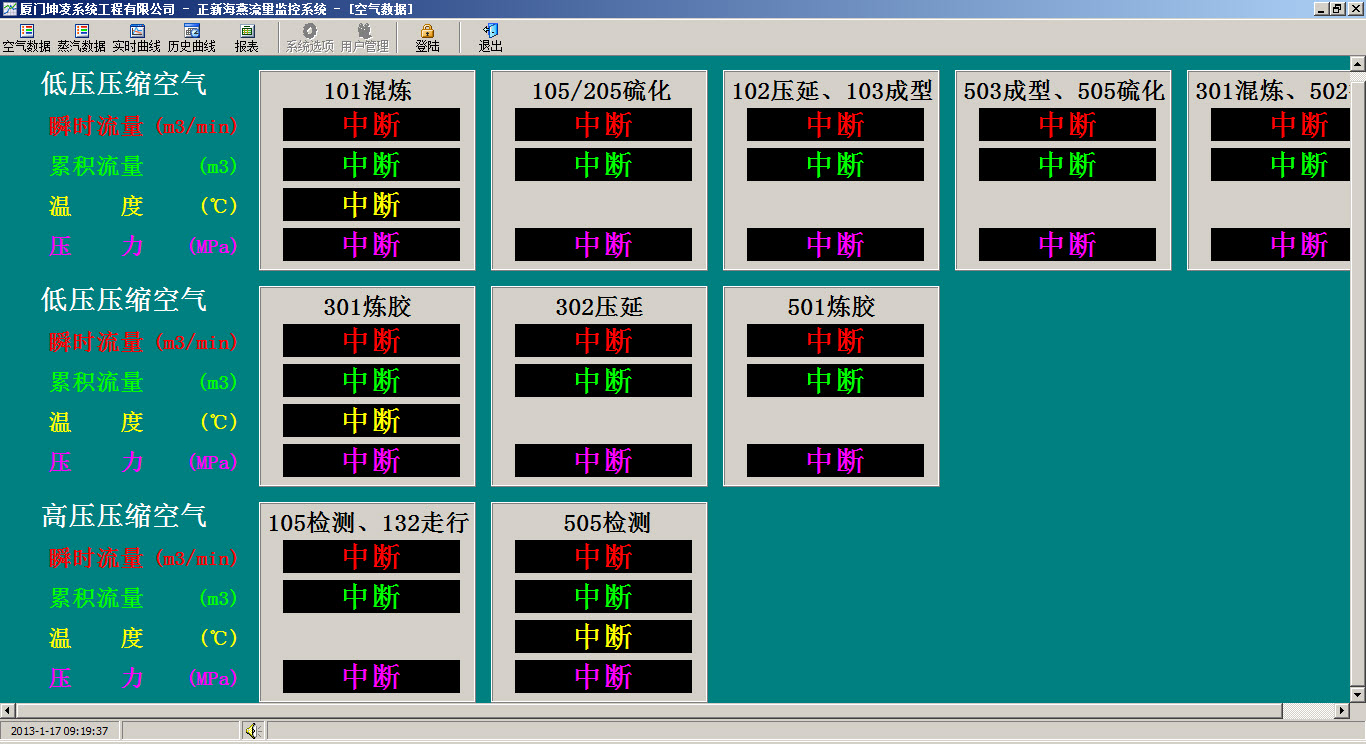Screen dimensions: 1366x744
Task: Open the 报表 report toolbar button
Action: point(246,38)
